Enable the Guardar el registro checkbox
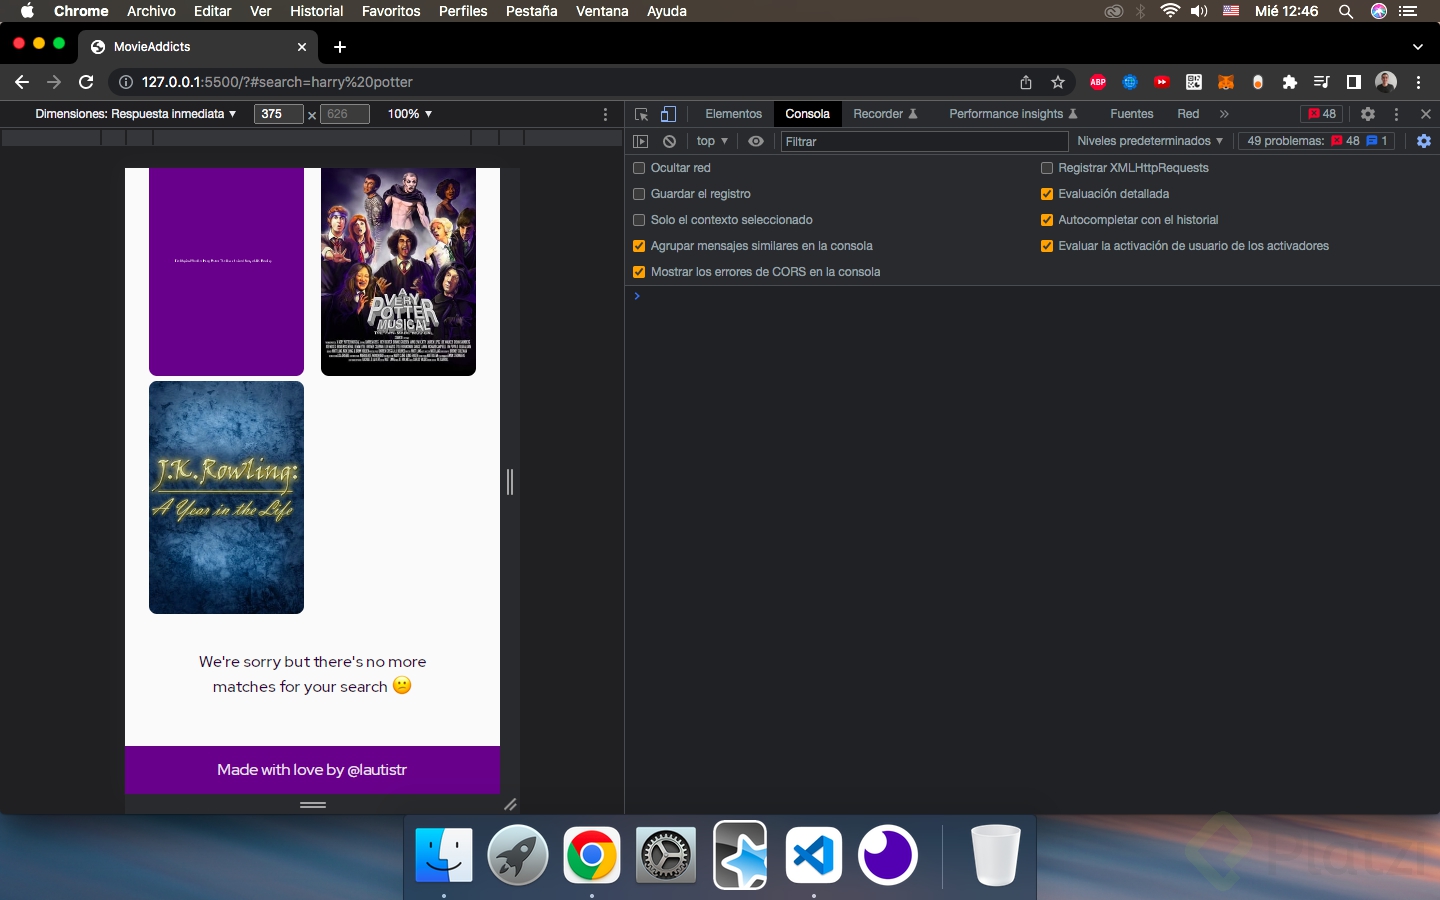The height and width of the screenshot is (900, 1440). pos(639,194)
